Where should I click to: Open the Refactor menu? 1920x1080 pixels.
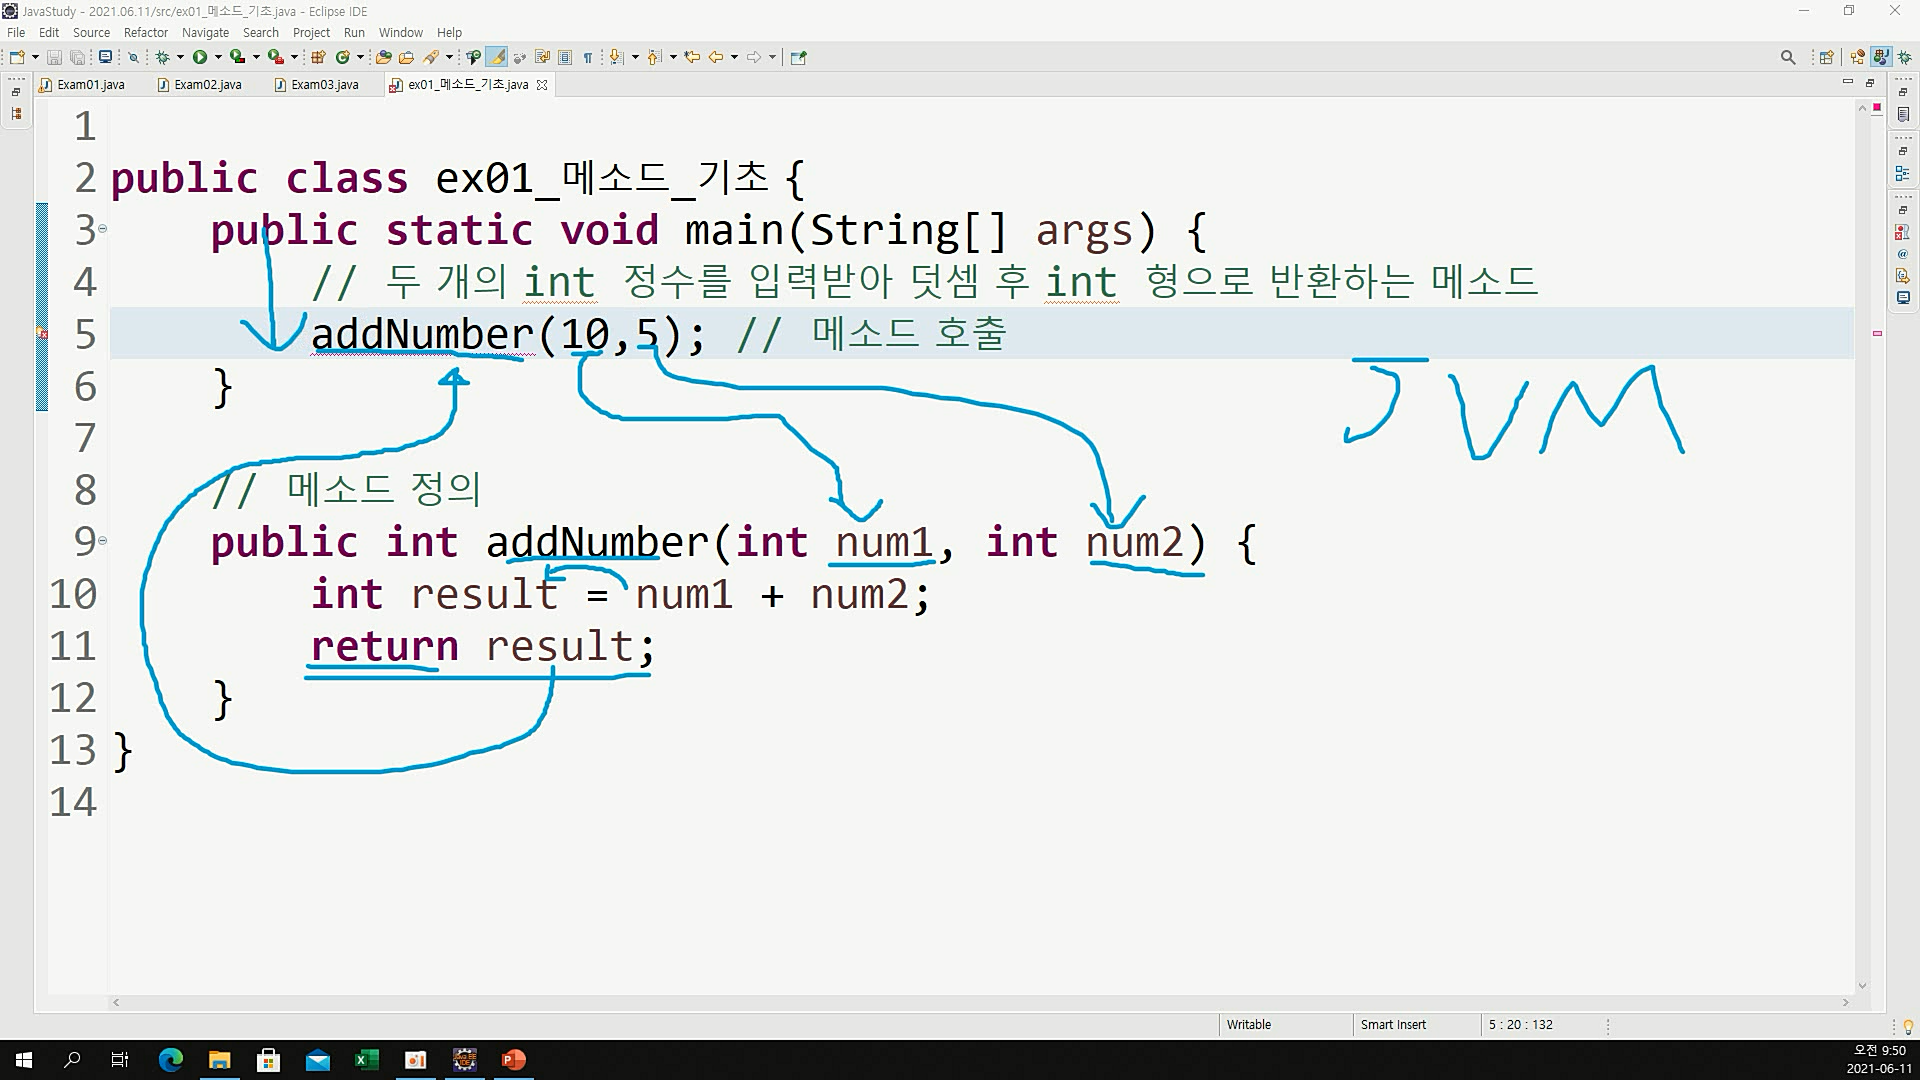(145, 32)
